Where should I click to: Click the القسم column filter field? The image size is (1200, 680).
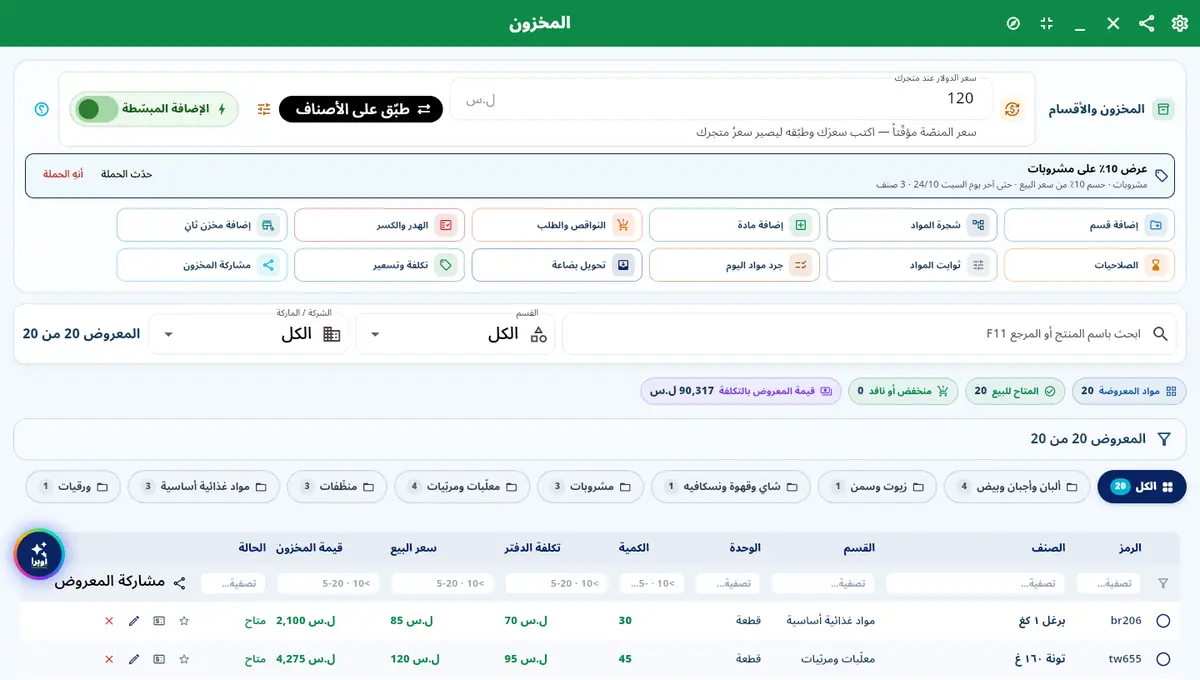tap(823, 583)
